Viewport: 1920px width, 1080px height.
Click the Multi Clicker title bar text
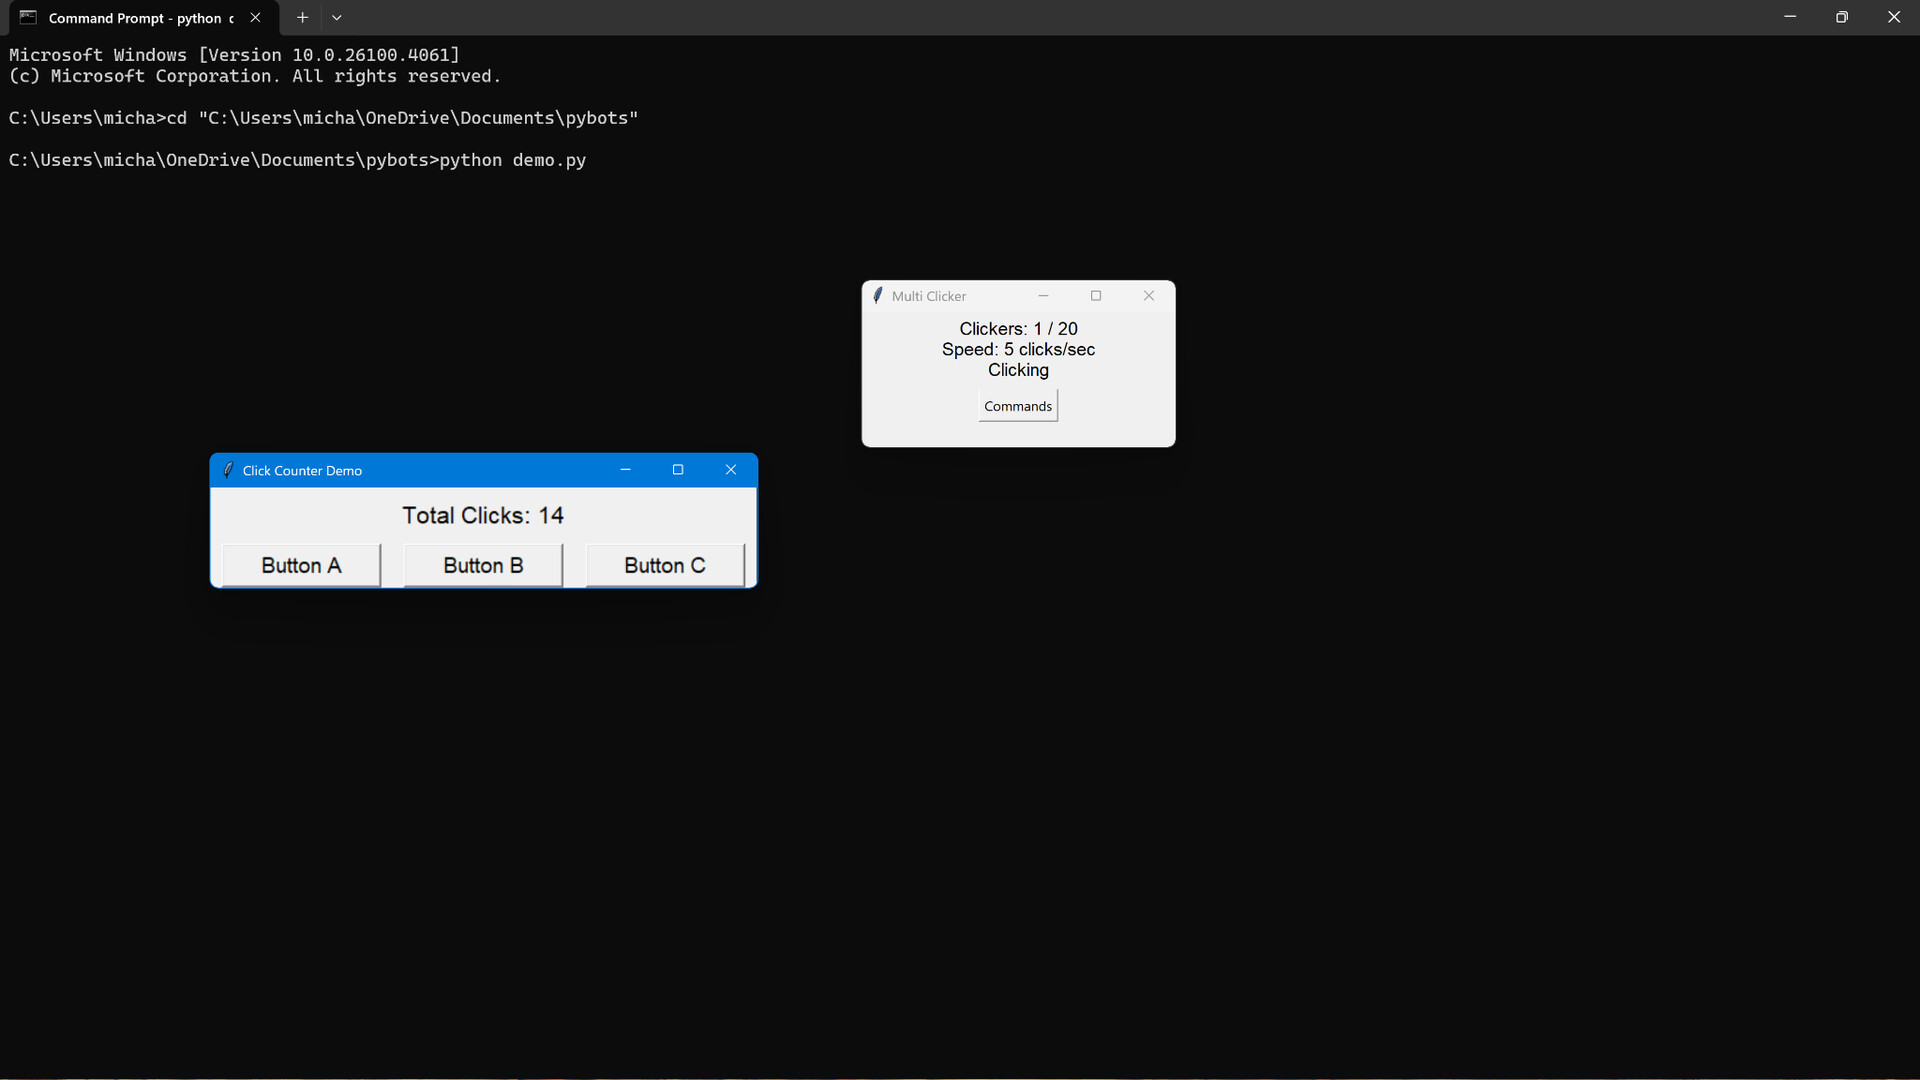pyautogui.click(x=928, y=297)
